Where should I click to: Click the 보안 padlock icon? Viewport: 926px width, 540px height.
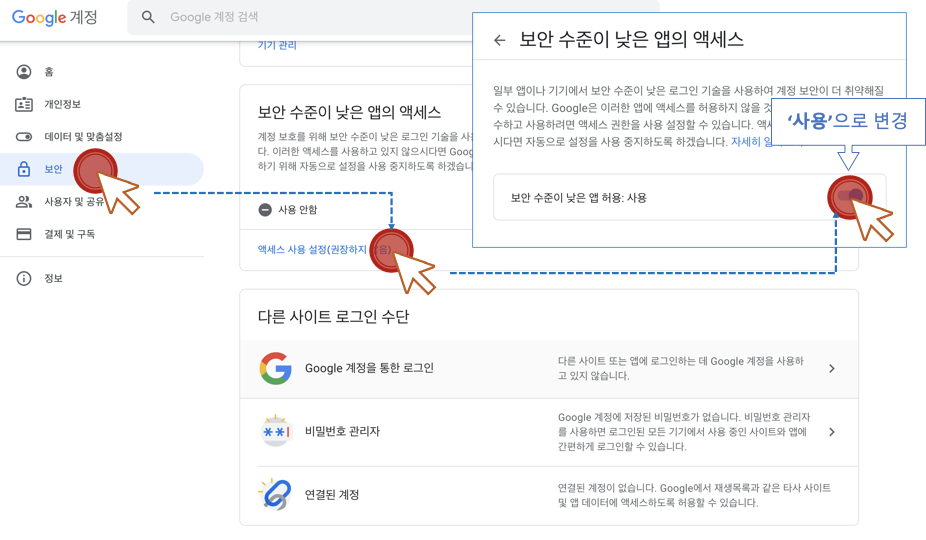(x=24, y=169)
